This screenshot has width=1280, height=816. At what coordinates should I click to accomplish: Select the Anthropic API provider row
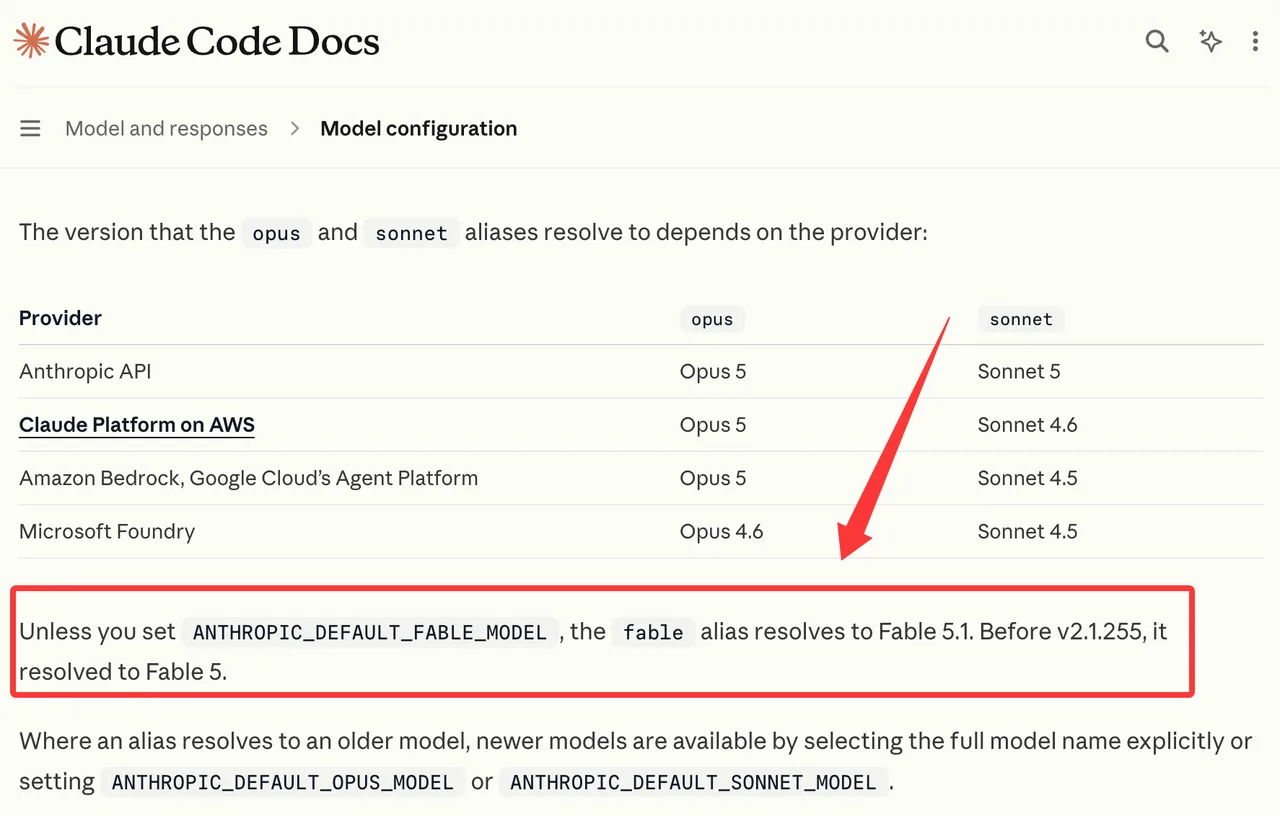(641, 372)
